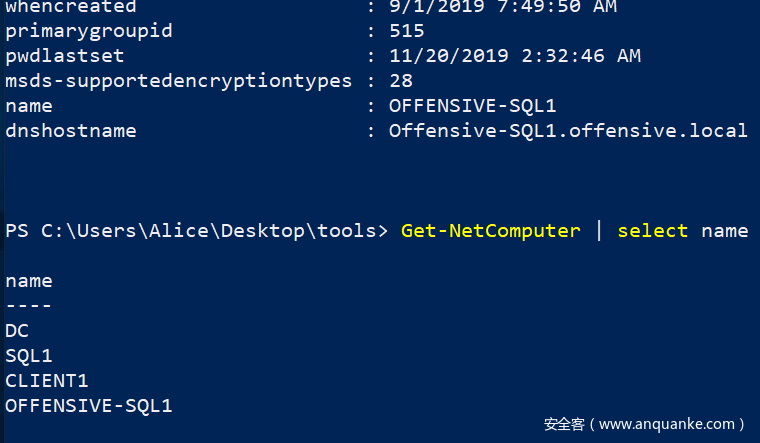Click the pipe character after Get-NetComputer
Screen dimensions: 760x443
[x=599, y=231]
